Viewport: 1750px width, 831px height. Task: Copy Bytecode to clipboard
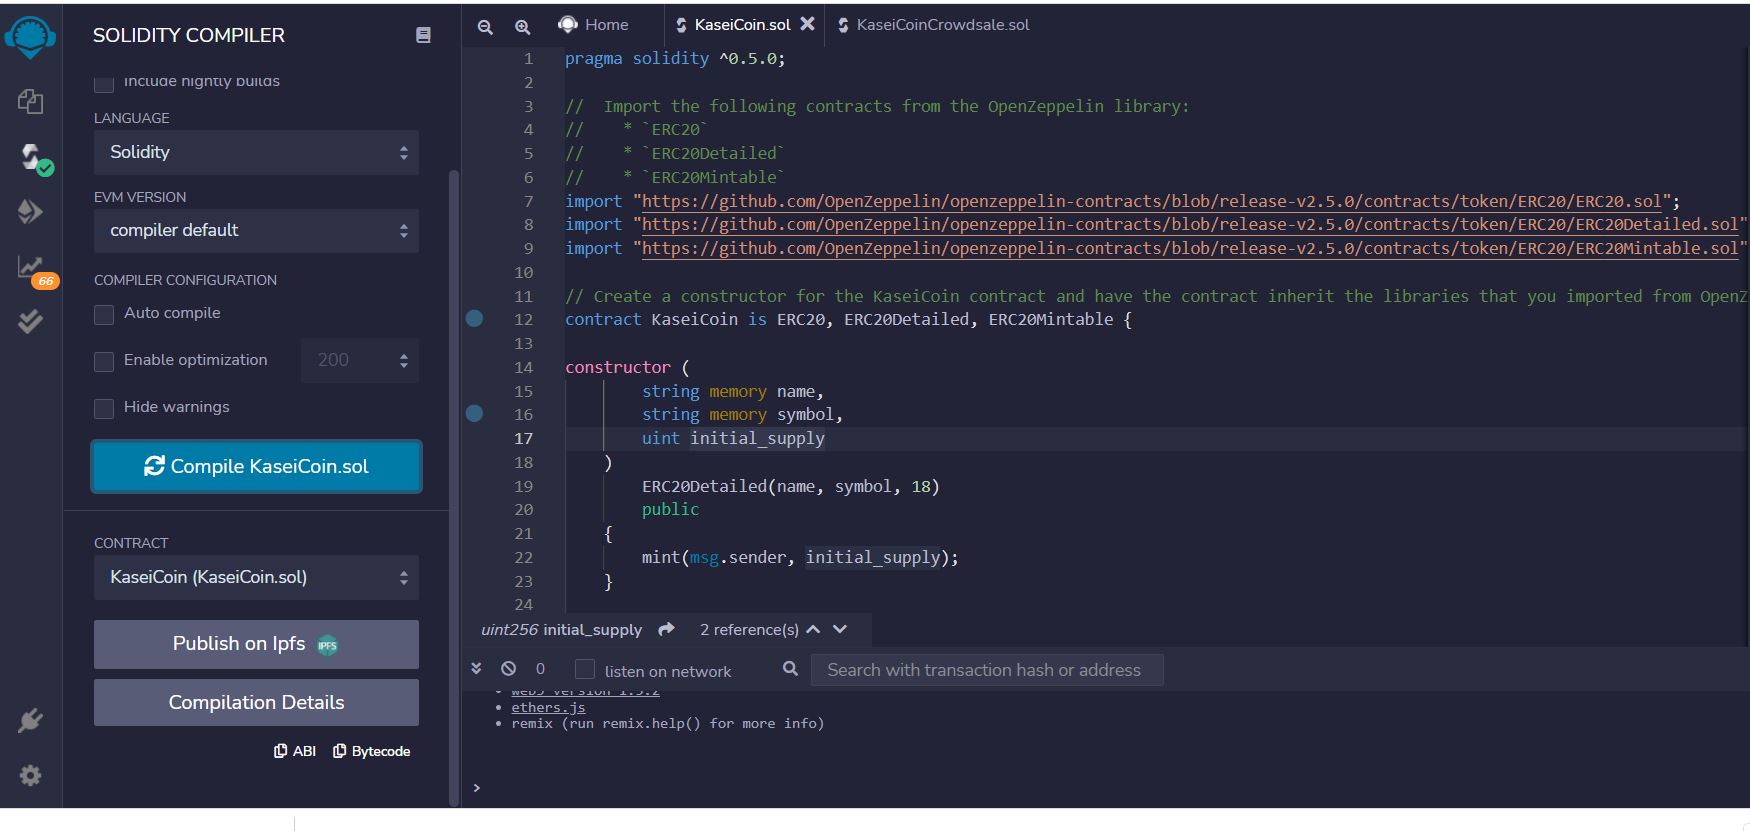click(x=371, y=751)
